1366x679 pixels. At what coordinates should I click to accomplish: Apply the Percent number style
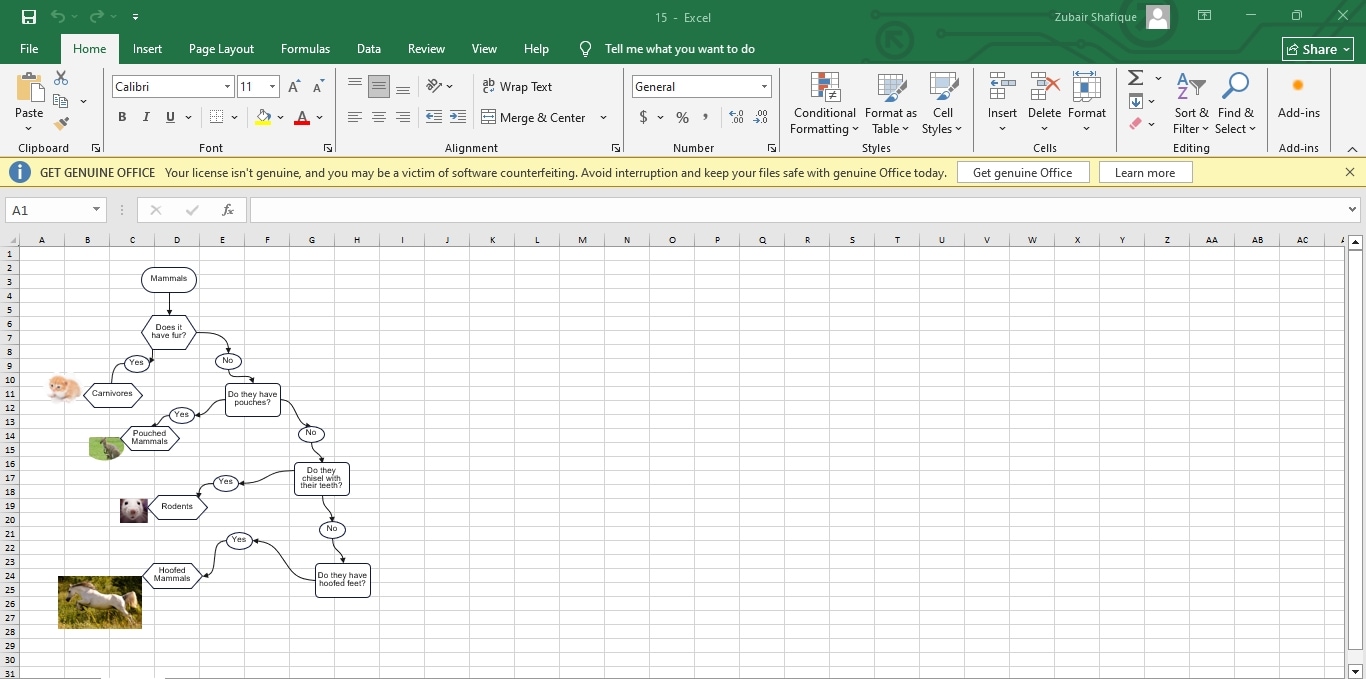coord(682,117)
